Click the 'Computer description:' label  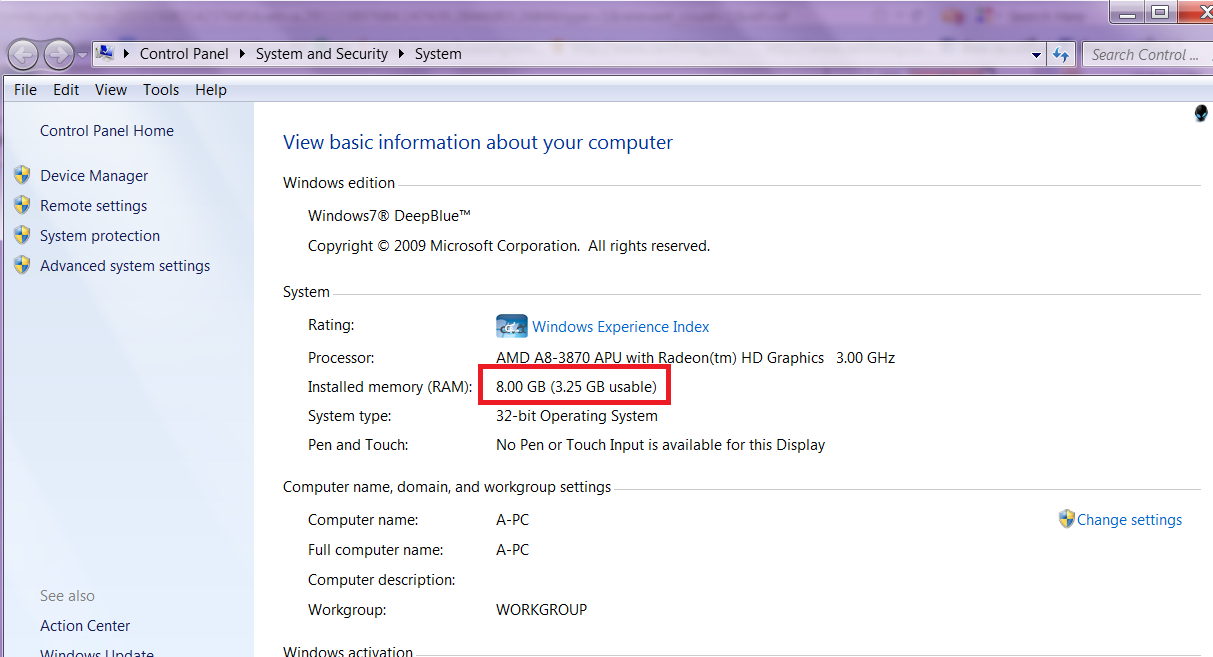381,580
